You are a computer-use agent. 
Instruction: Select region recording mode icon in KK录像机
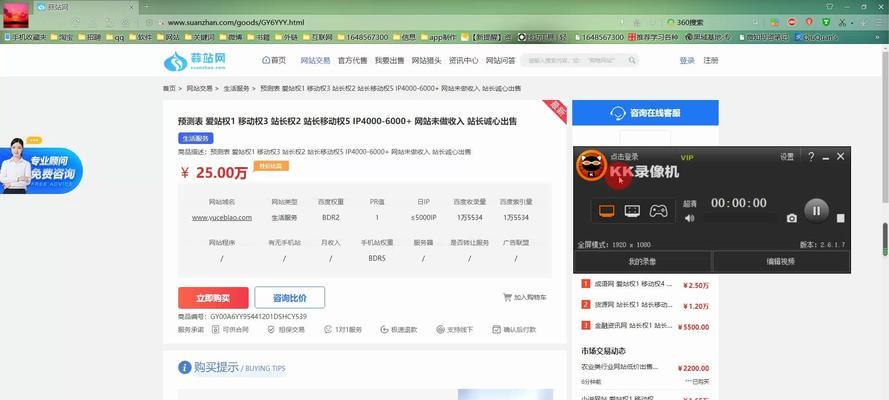(632, 211)
